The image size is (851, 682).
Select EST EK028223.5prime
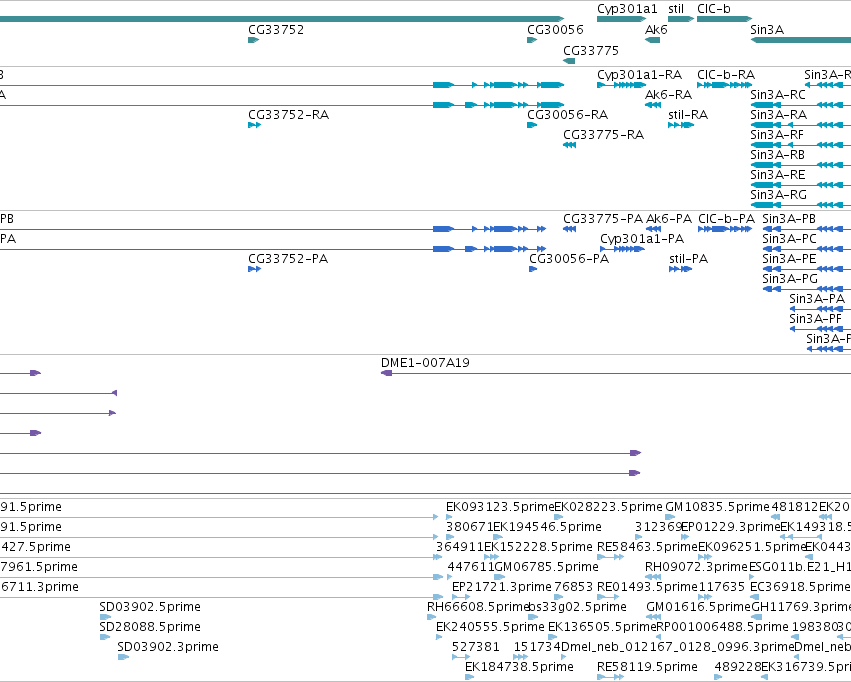coord(558,517)
